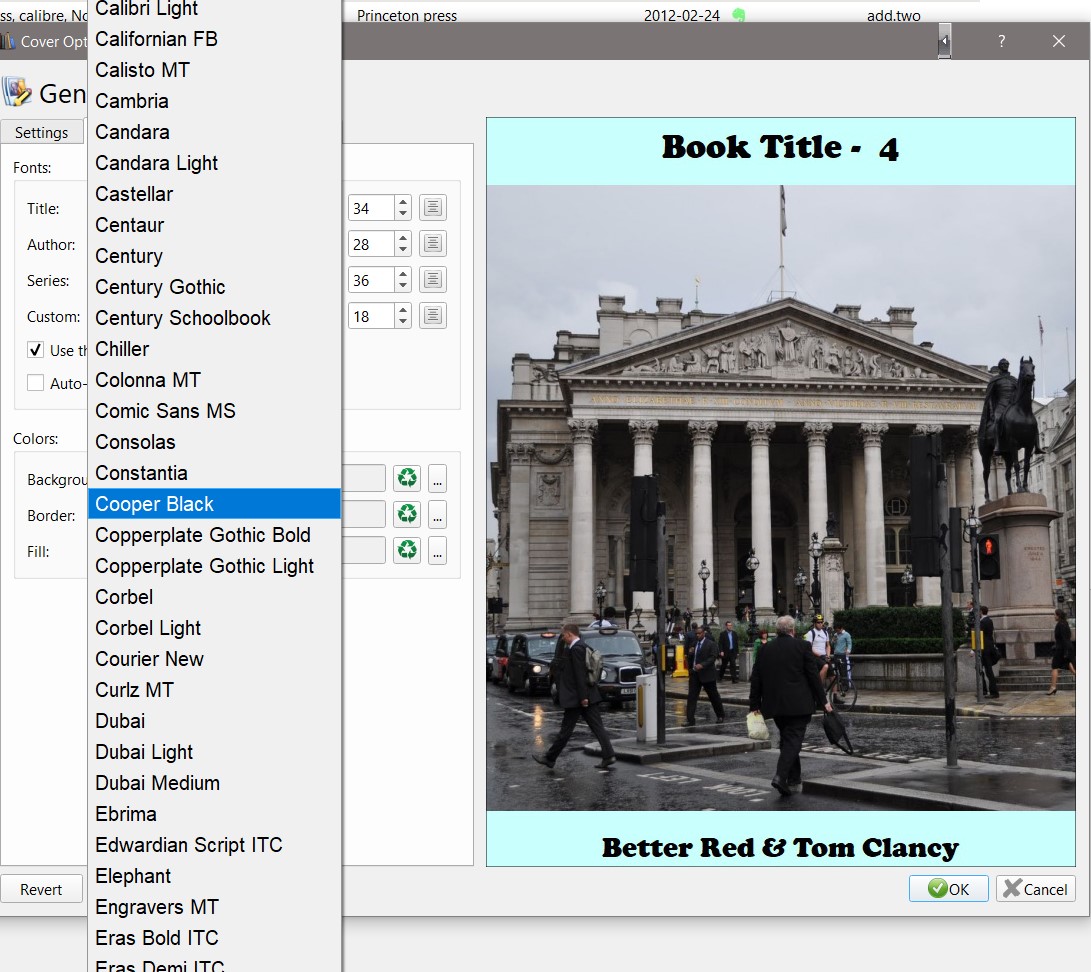Select Calibri Light font
The width and height of the screenshot is (1091, 972).
214,8
